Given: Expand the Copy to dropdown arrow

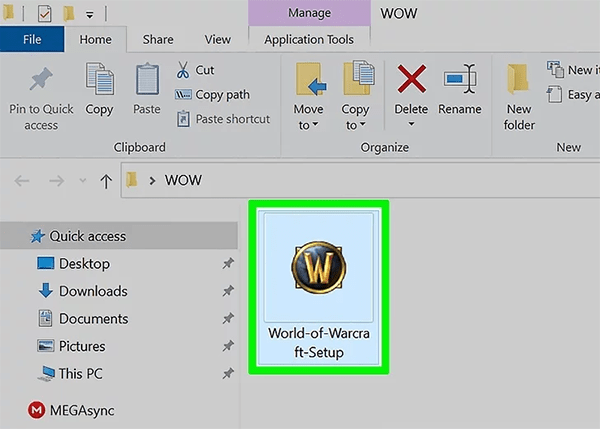Looking at the screenshot, I should tap(363, 124).
